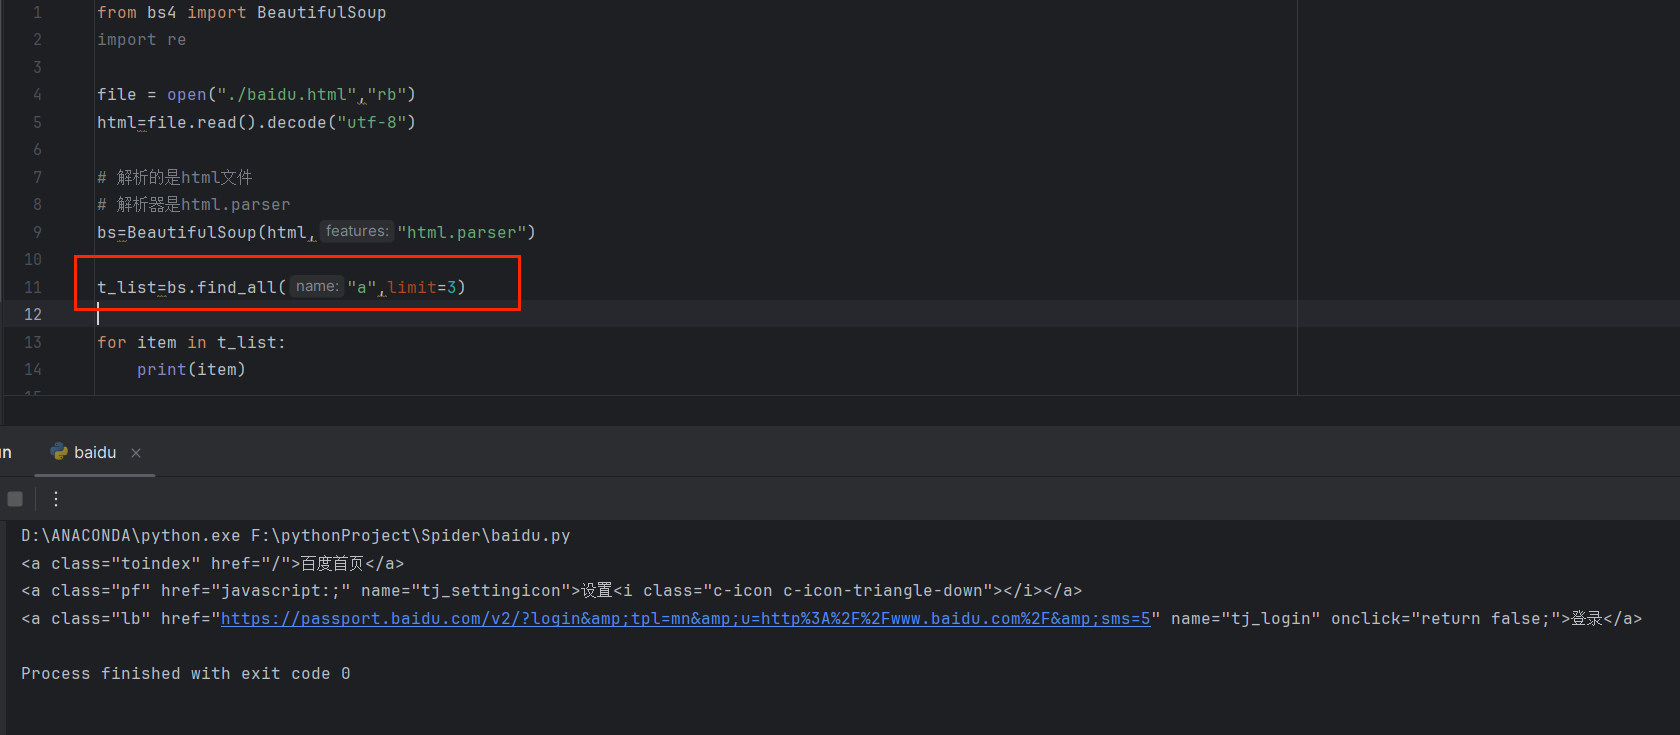Select the baidu run tab
The width and height of the screenshot is (1680, 735).
pos(95,453)
